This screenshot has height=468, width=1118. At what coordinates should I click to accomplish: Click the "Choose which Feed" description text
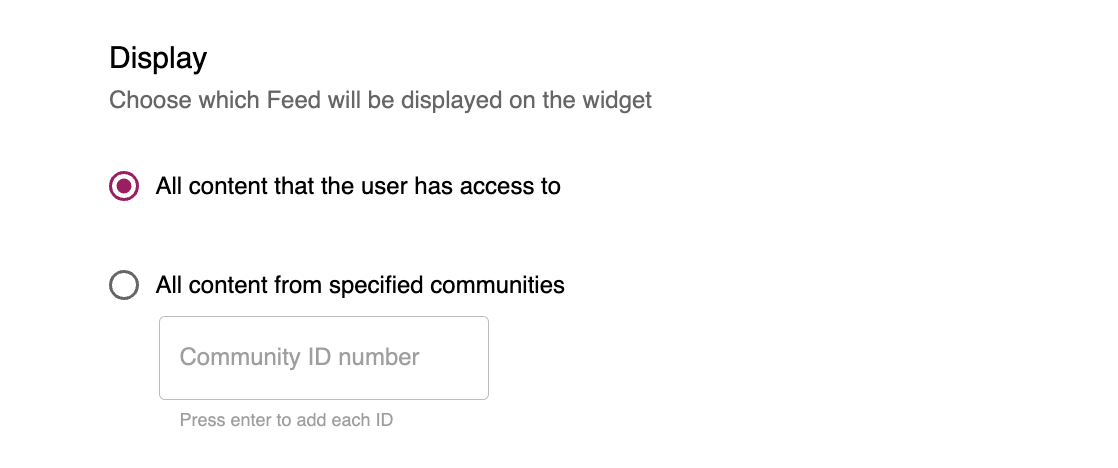pyautogui.click(x=380, y=101)
